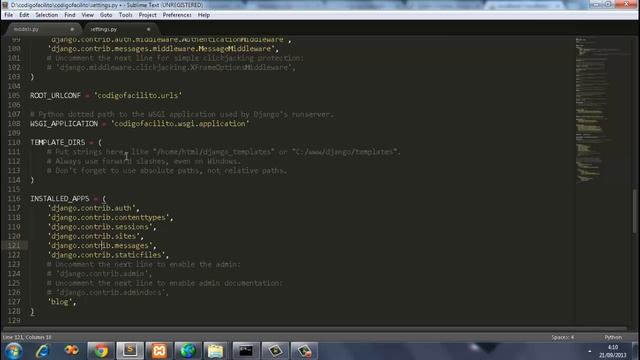Click the 'django.contrib.messages' entry on line 121
This screenshot has width=640, height=360.
tap(102, 246)
